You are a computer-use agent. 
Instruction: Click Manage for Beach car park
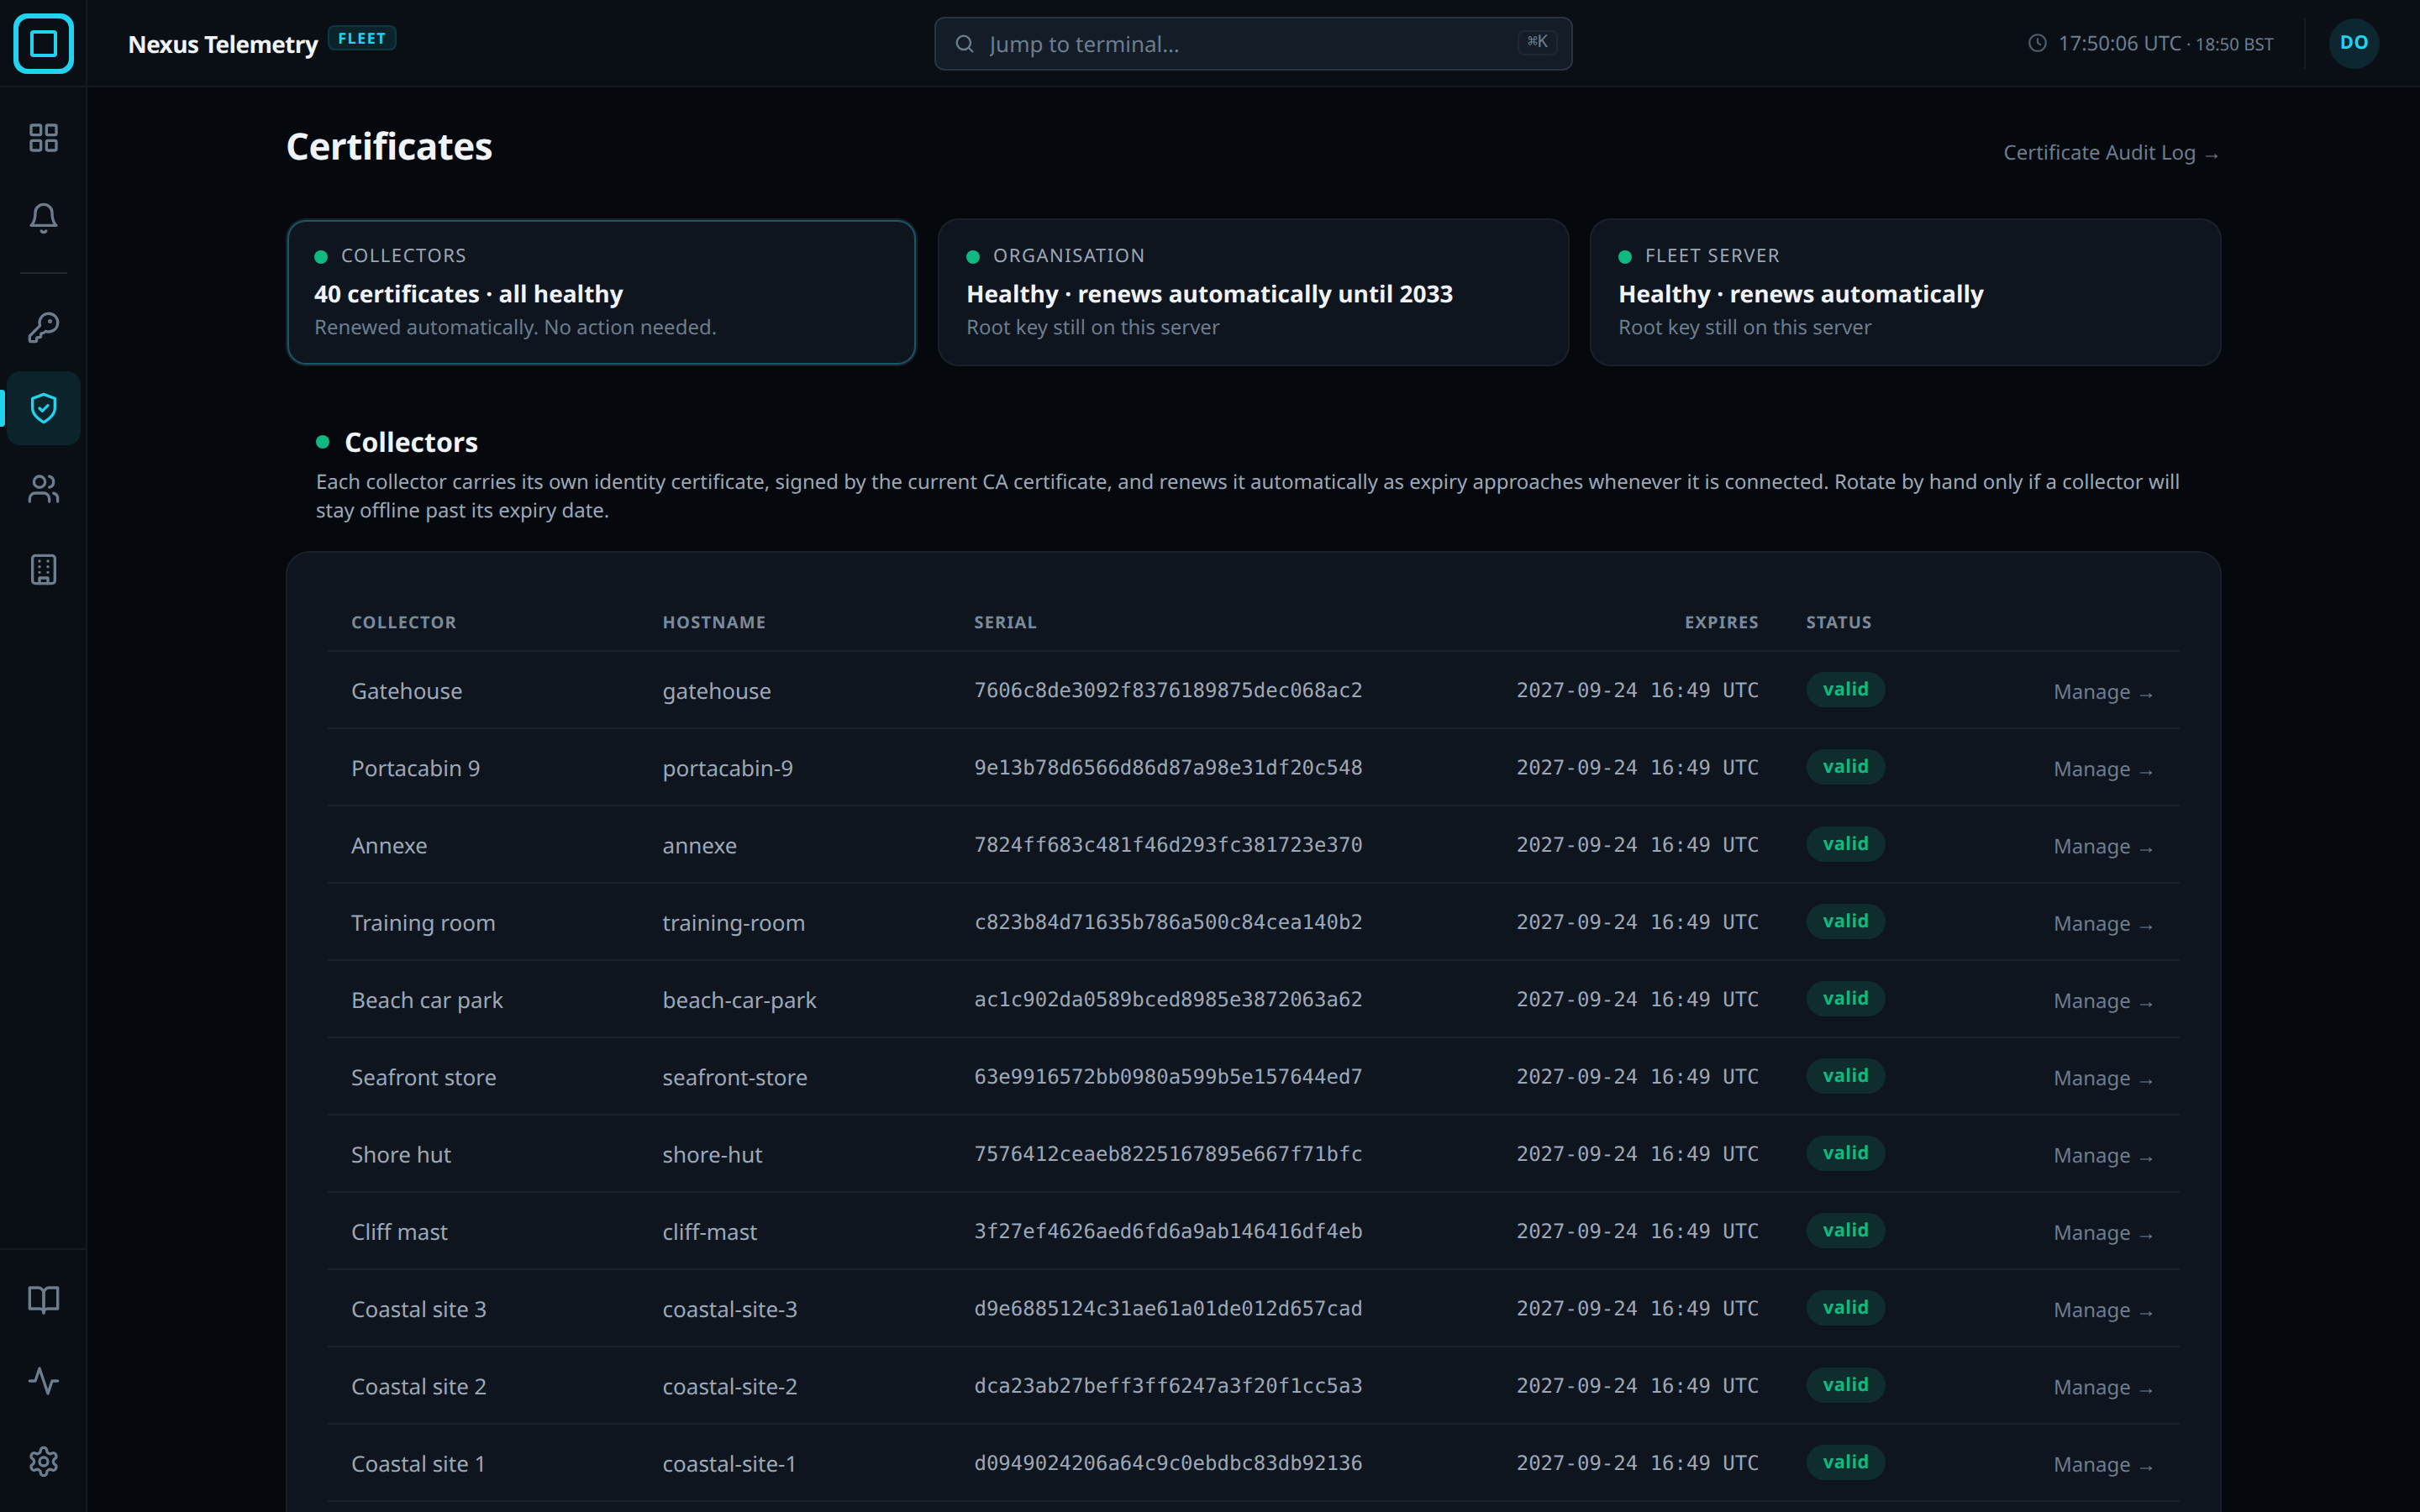(2102, 1001)
